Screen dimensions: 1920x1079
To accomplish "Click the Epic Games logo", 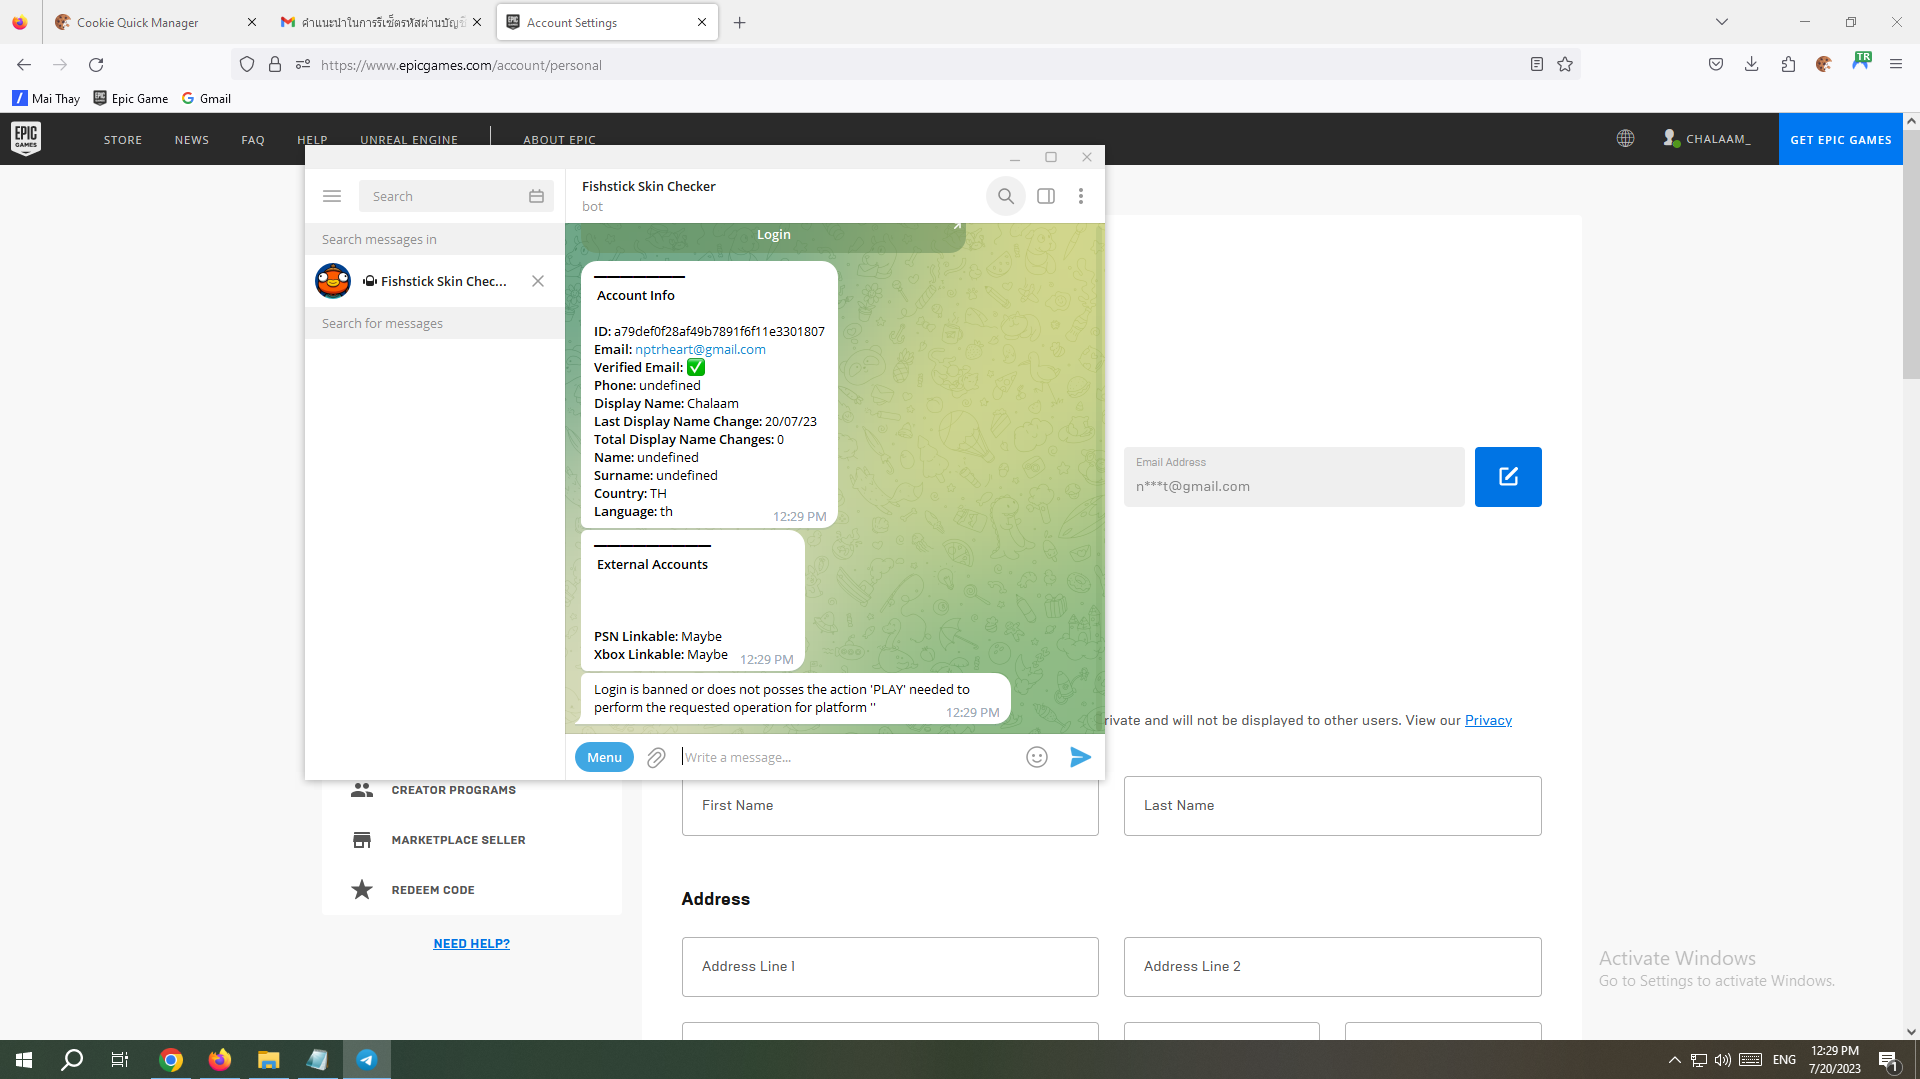I will pos(26,139).
